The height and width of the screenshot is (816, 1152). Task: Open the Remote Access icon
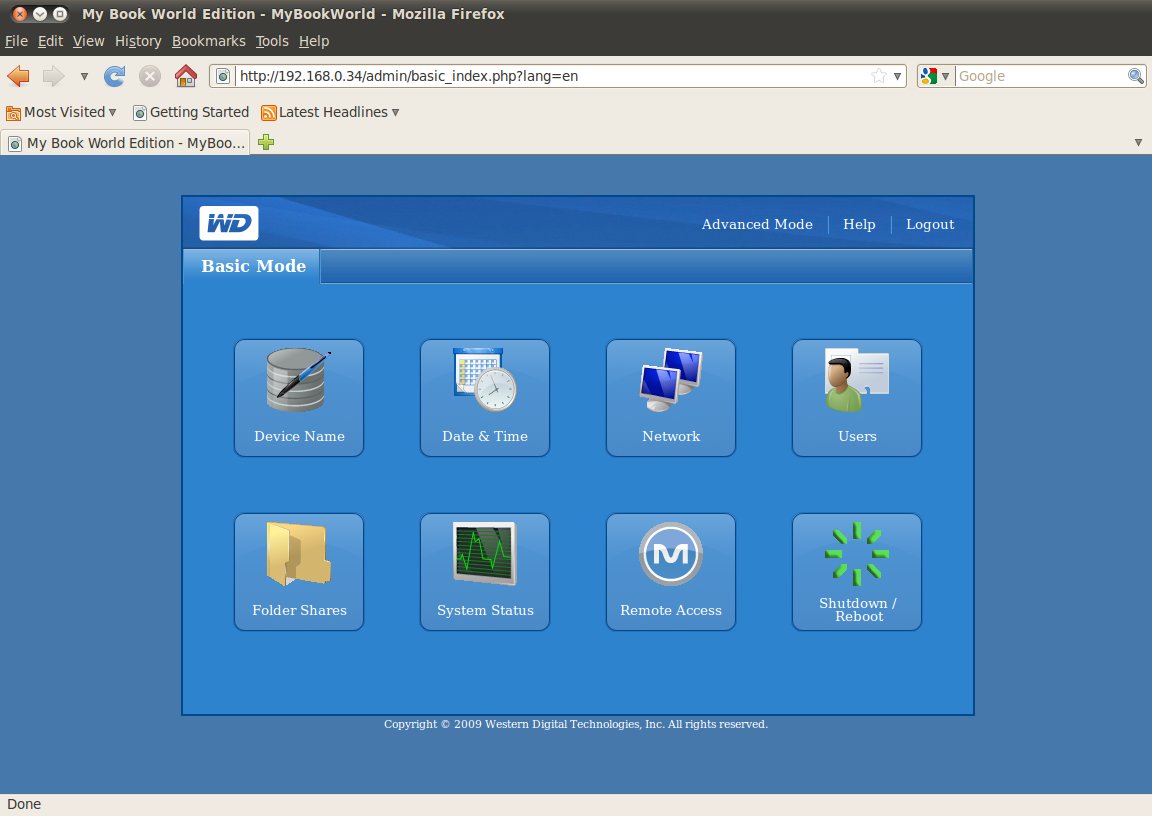tap(670, 571)
